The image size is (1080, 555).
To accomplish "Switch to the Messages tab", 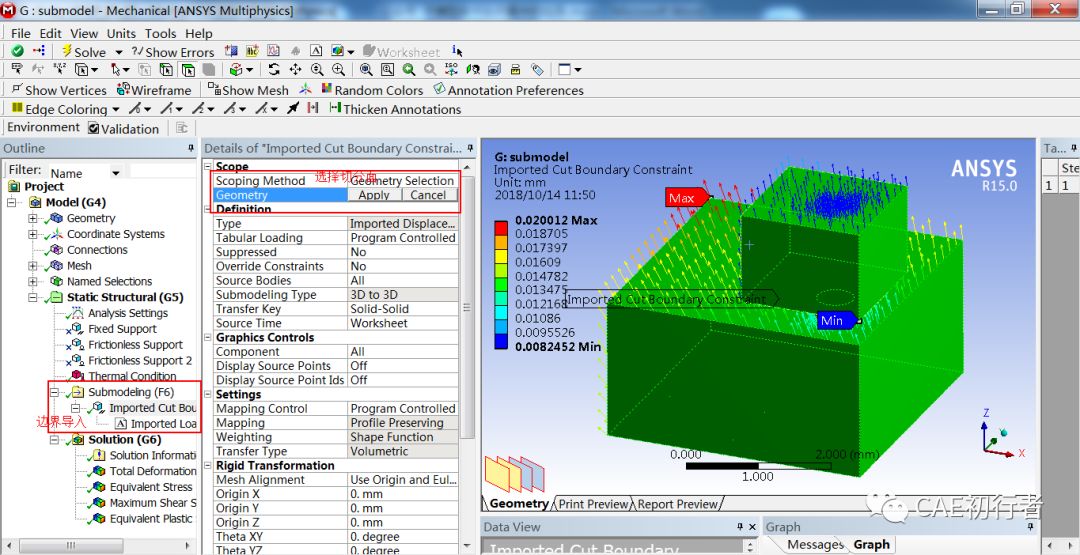I will [815, 545].
